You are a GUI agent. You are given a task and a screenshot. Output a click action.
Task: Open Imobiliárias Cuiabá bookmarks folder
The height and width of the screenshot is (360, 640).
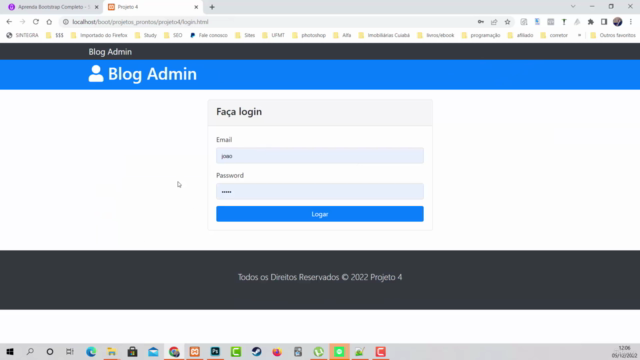384,36
